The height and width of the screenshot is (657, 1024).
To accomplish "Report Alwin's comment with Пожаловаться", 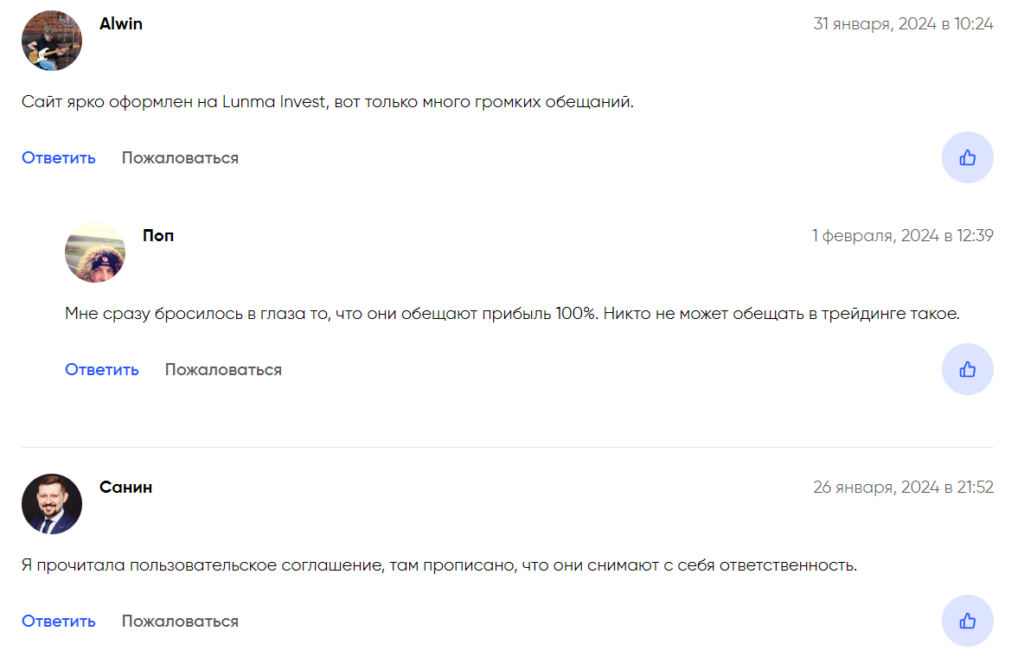I will tap(179, 157).
